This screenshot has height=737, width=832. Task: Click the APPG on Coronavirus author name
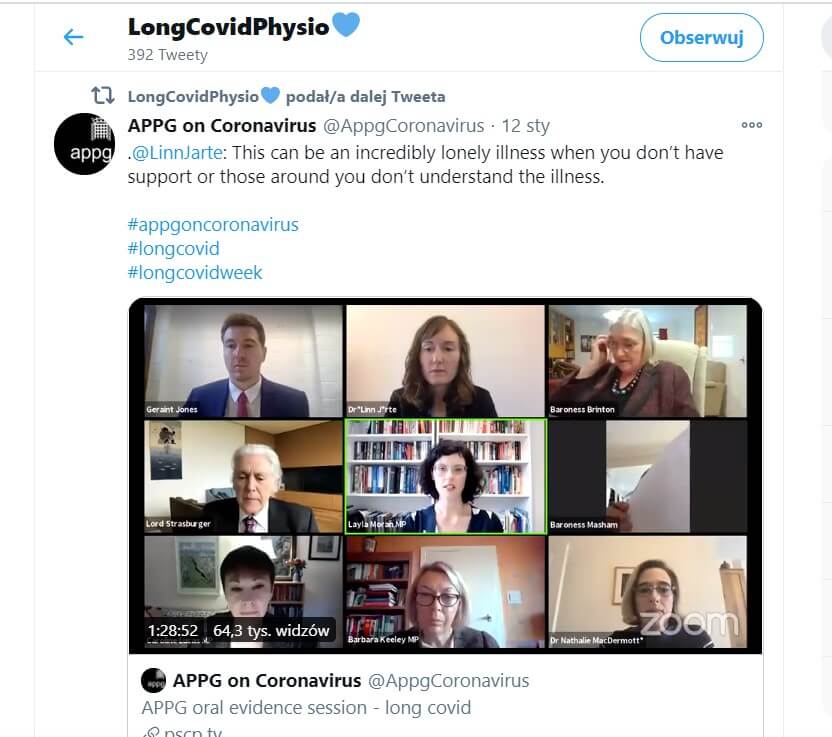point(222,126)
